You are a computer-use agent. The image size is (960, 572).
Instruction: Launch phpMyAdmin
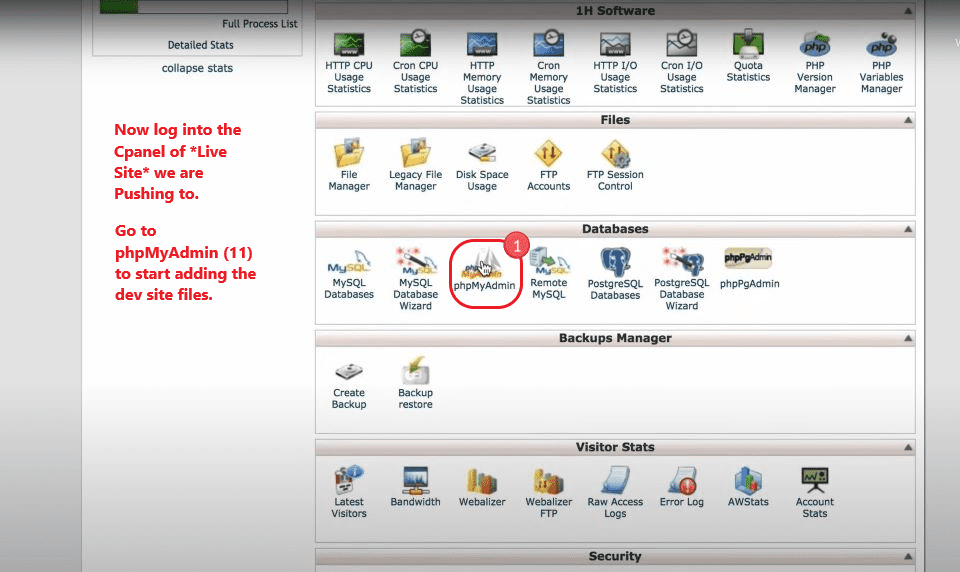point(484,269)
